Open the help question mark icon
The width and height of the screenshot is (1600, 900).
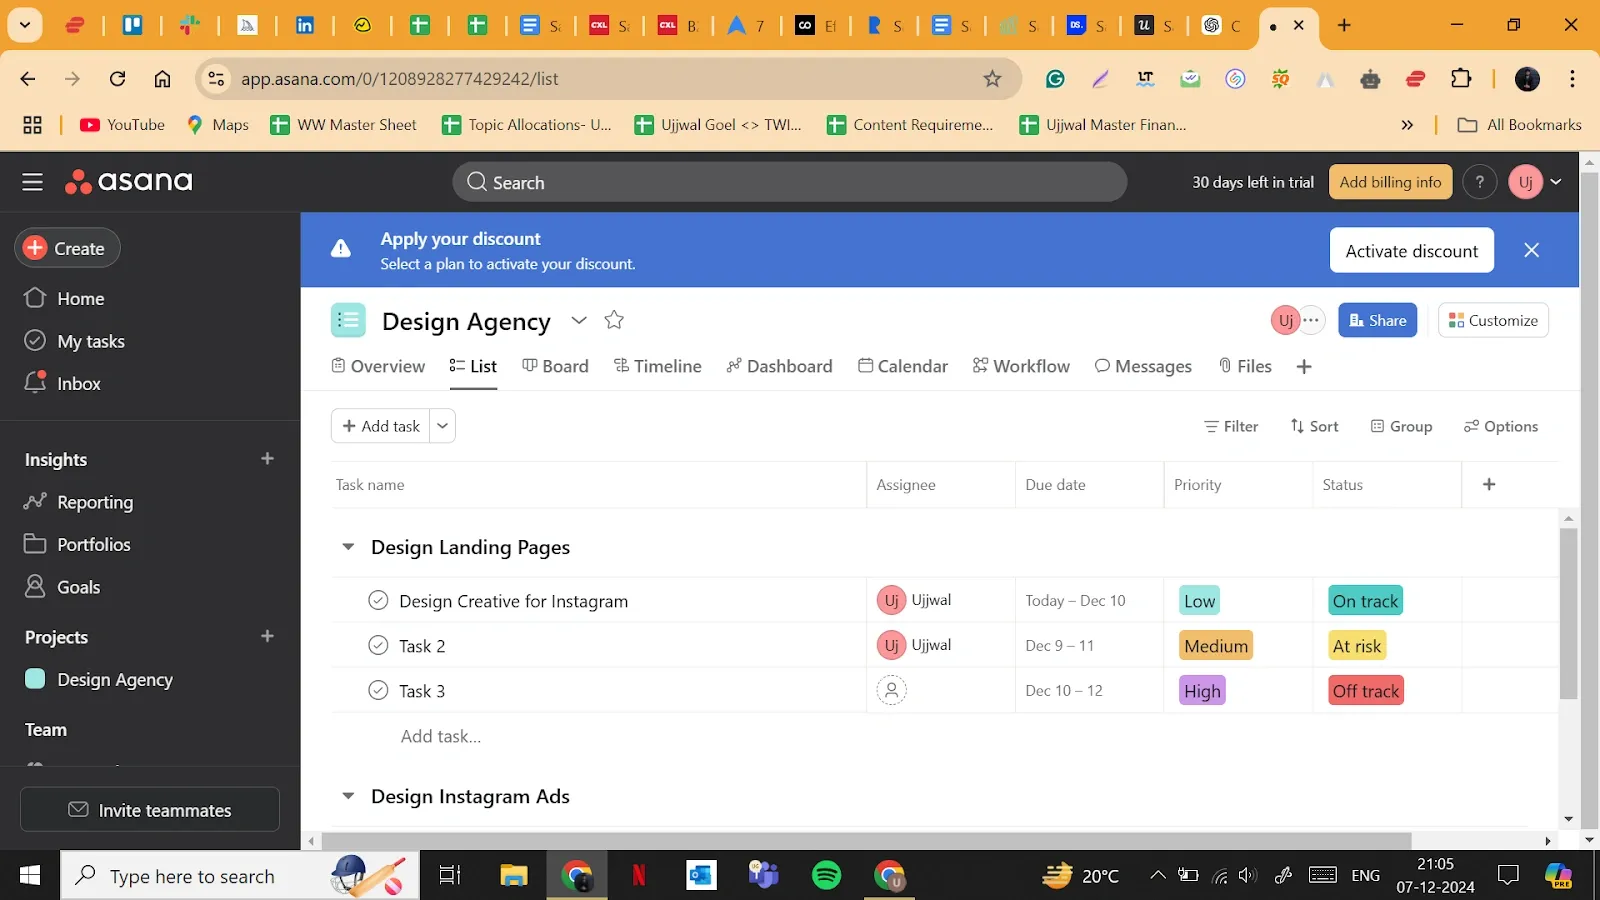1479,182
